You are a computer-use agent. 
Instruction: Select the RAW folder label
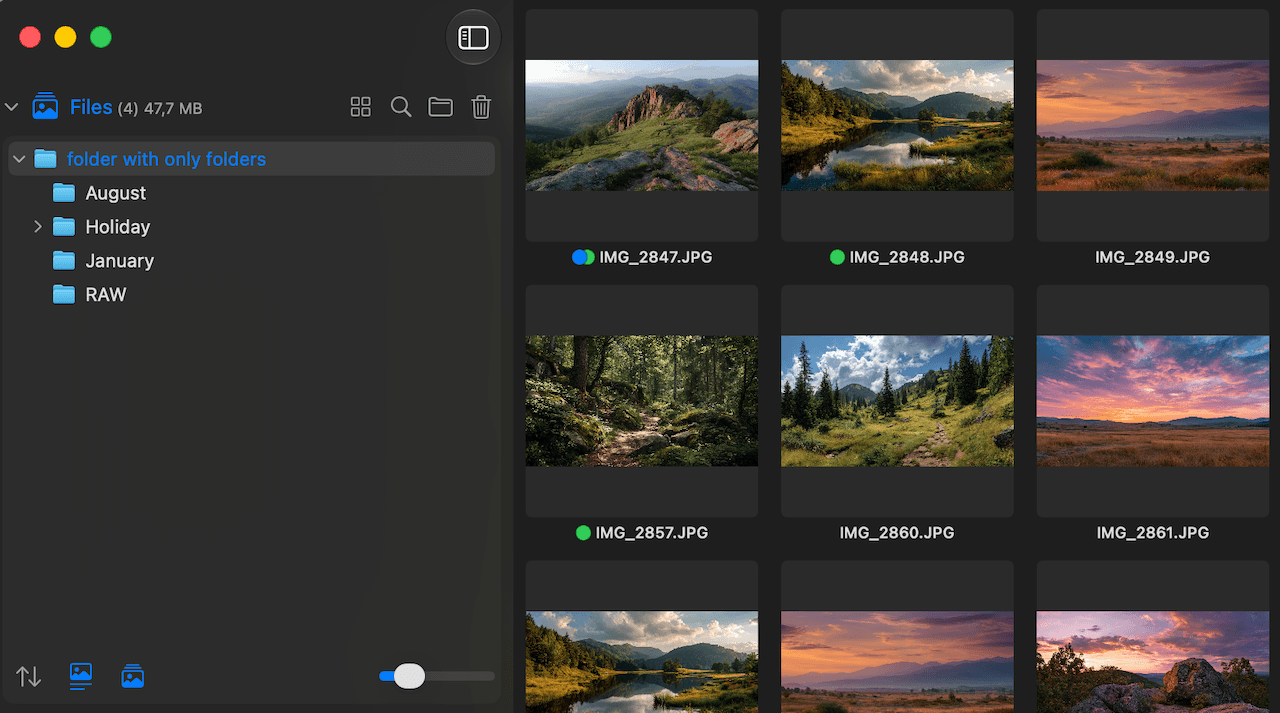(106, 295)
